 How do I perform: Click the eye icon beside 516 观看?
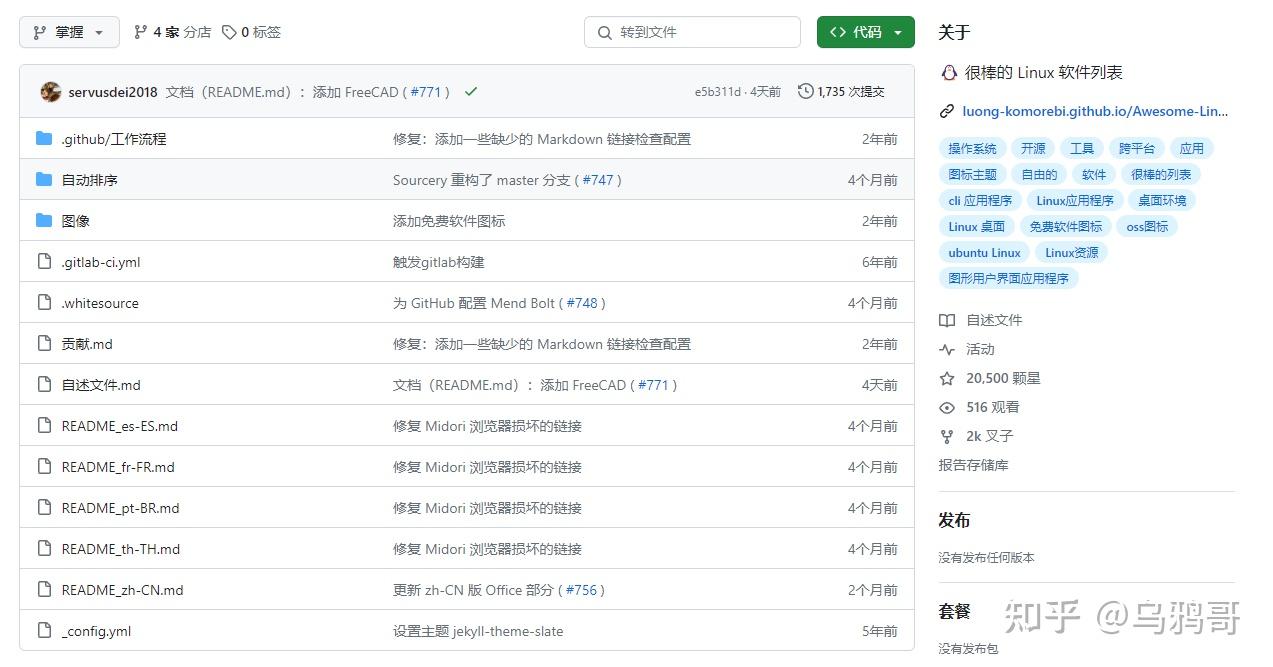pos(946,407)
